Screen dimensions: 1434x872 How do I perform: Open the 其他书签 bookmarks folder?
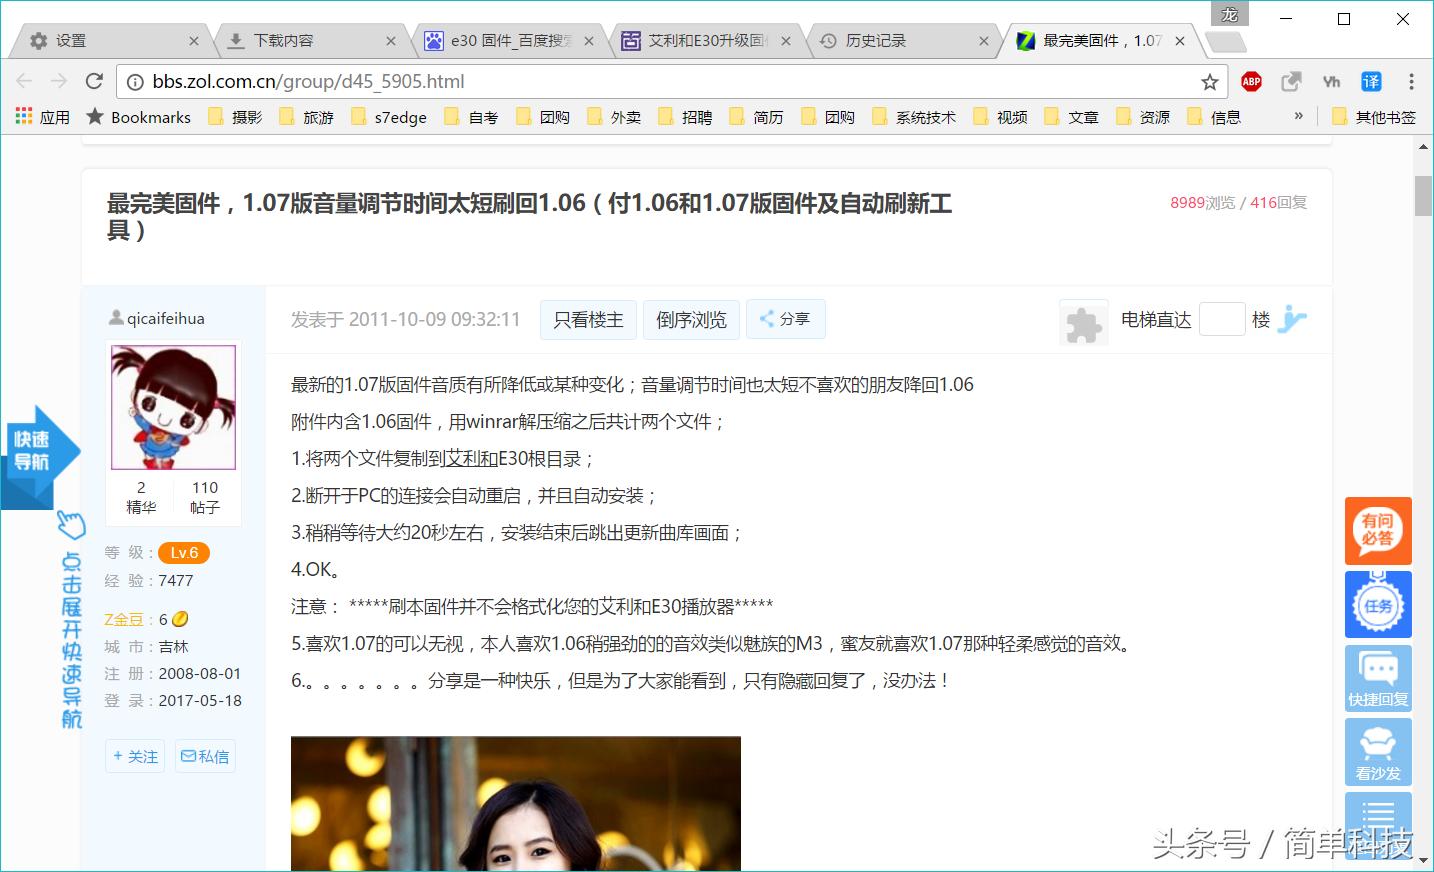pyautogui.click(x=1377, y=116)
